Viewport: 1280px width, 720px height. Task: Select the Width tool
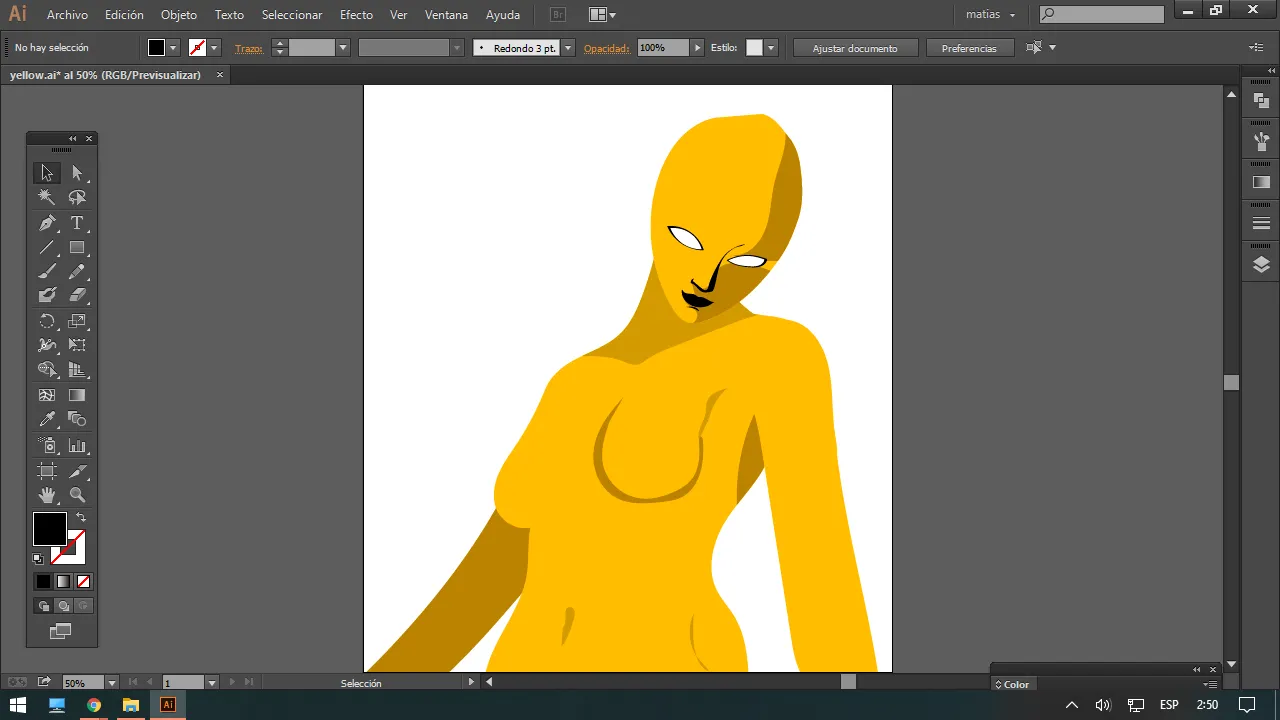[x=47, y=345]
